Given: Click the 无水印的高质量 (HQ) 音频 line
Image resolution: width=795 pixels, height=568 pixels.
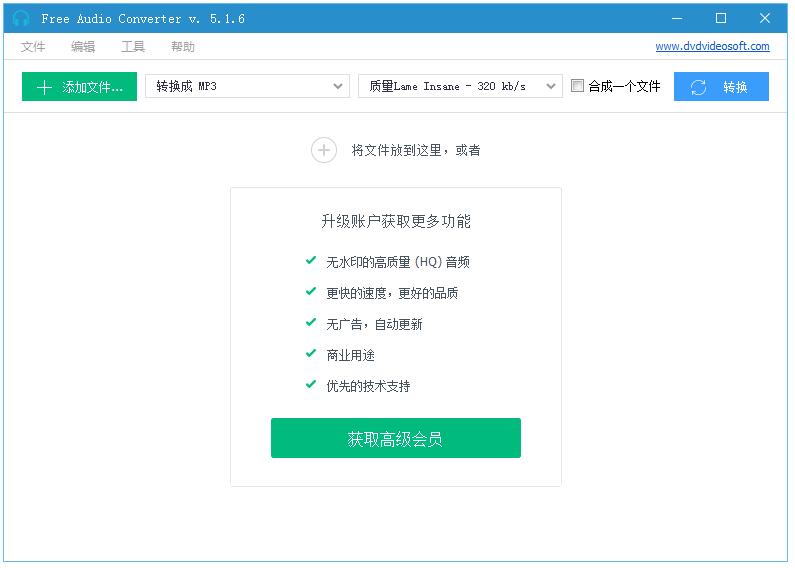Looking at the screenshot, I should pos(398,262).
